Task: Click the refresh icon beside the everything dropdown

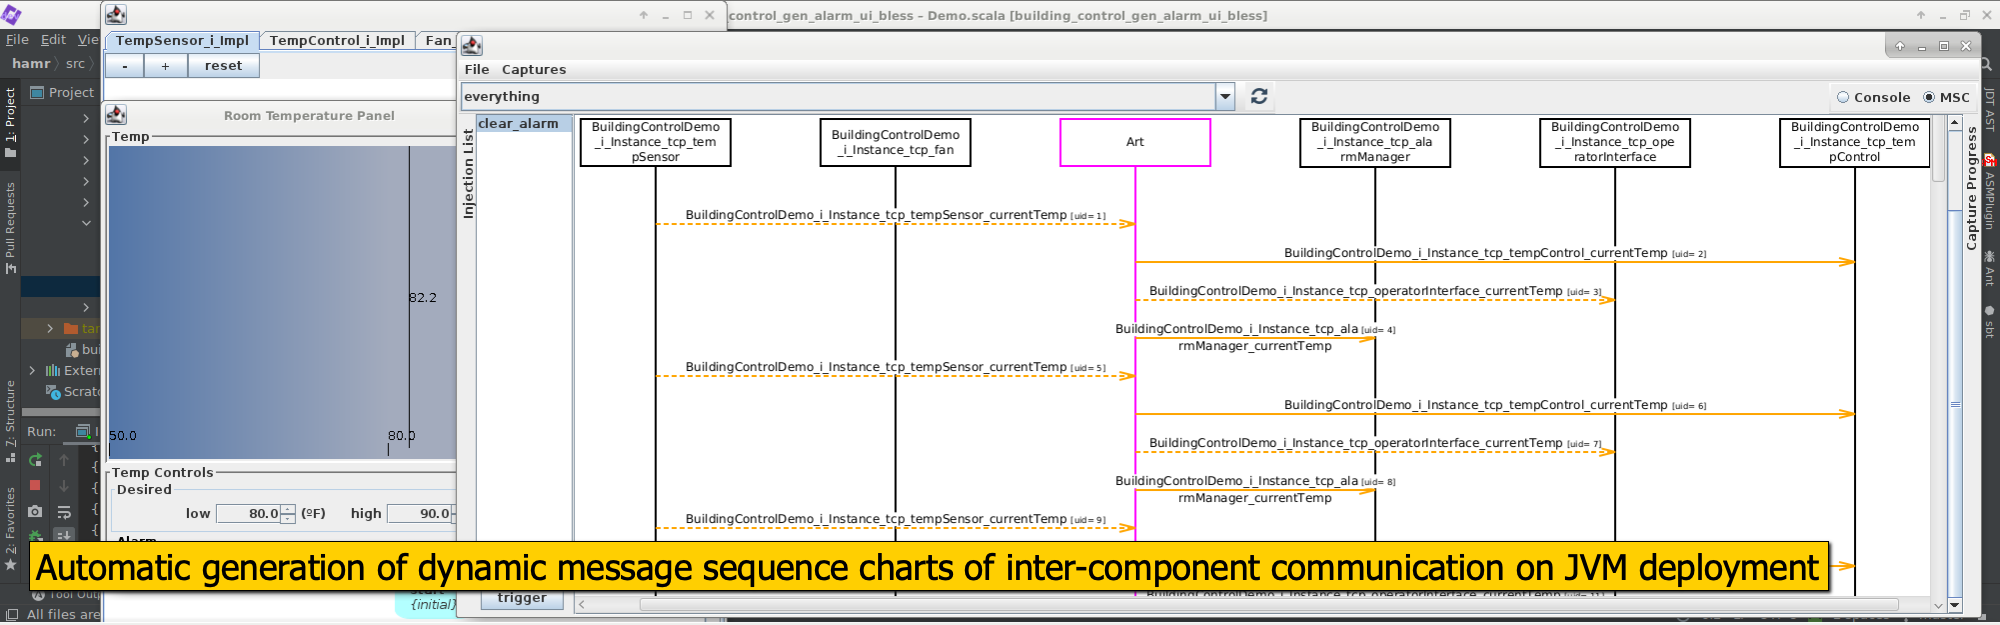Action: tap(1259, 96)
